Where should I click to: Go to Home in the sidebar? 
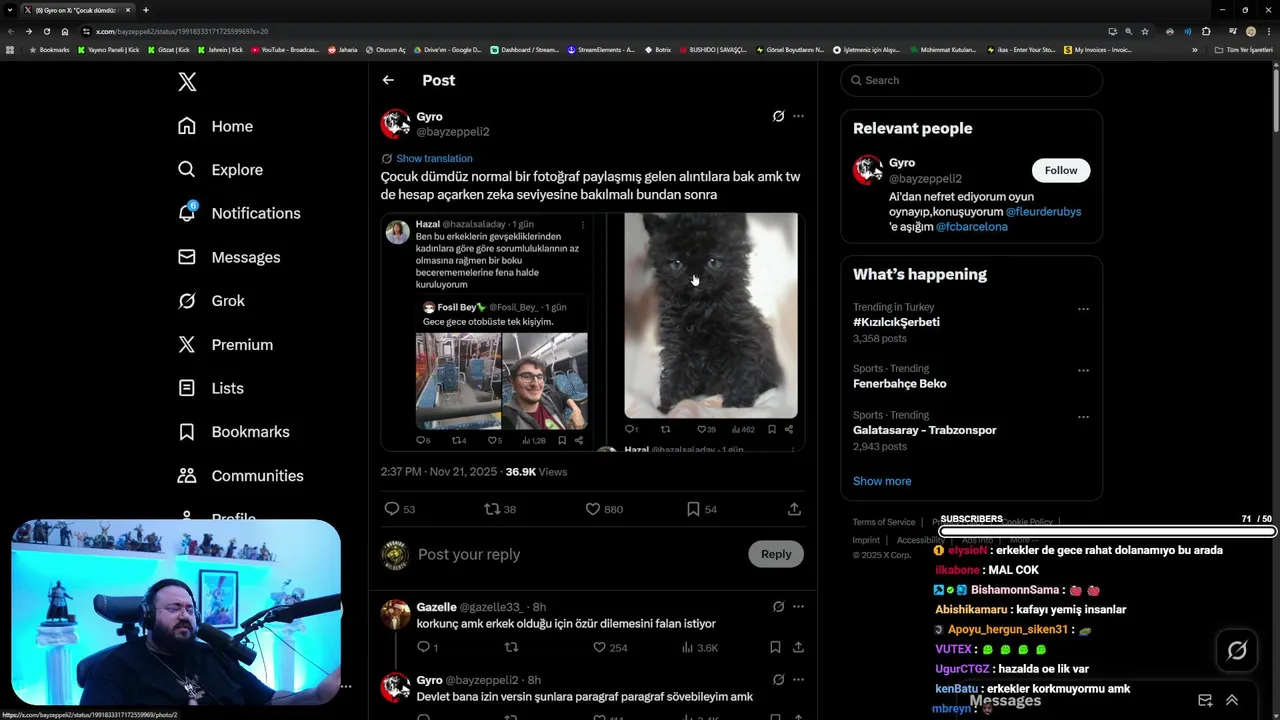(215, 126)
